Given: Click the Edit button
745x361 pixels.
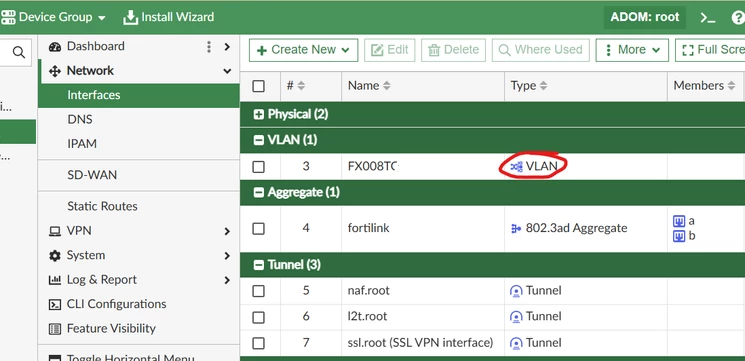Looking at the screenshot, I should tap(390, 50).
